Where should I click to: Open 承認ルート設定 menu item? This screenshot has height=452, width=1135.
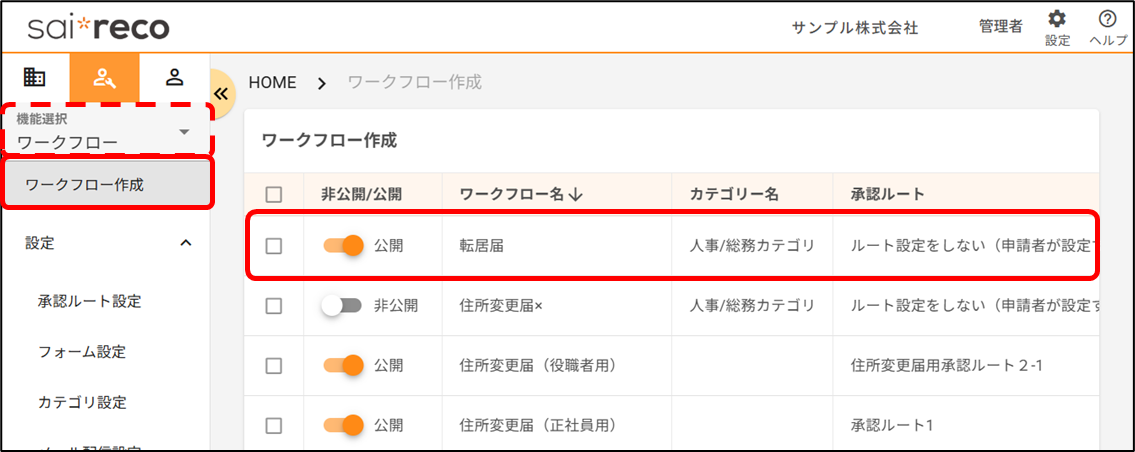click(x=89, y=301)
